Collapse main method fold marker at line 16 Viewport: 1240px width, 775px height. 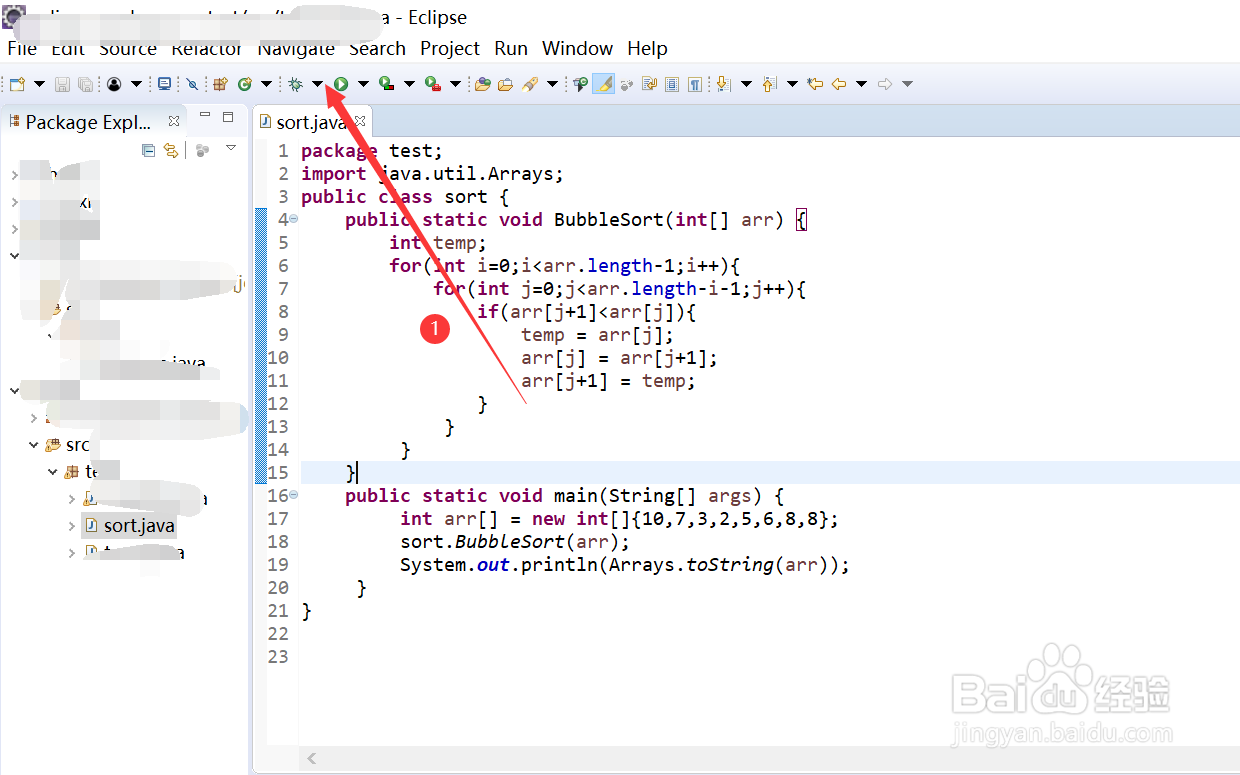[x=293, y=495]
